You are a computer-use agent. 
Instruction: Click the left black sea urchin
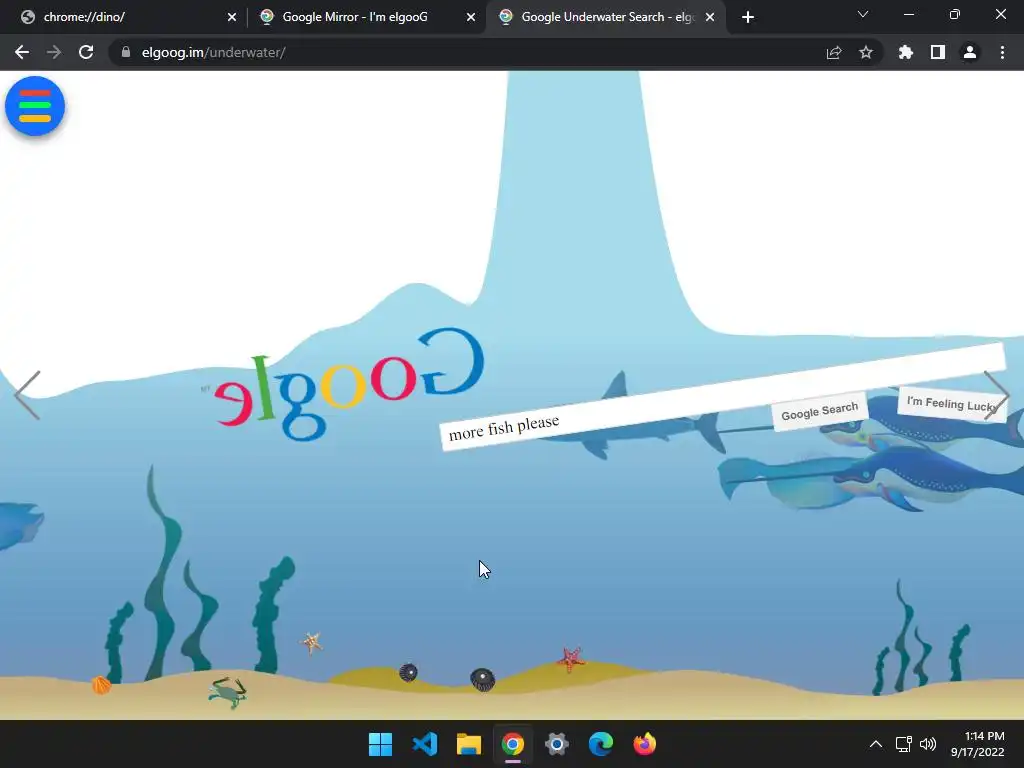coord(408,672)
